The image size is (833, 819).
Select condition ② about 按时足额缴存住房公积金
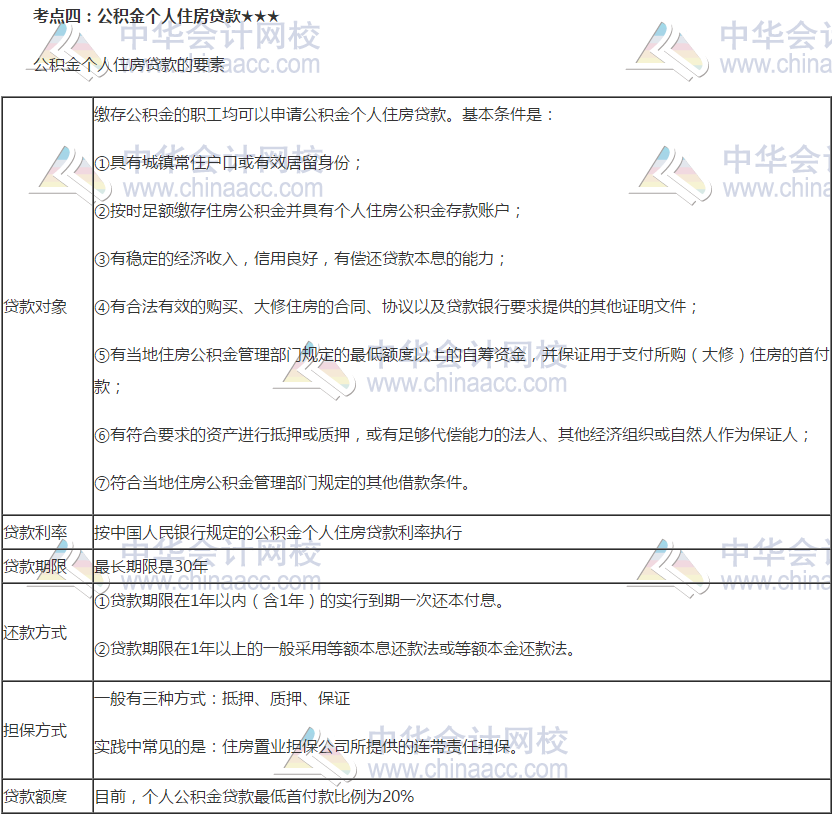(x=308, y=210)
